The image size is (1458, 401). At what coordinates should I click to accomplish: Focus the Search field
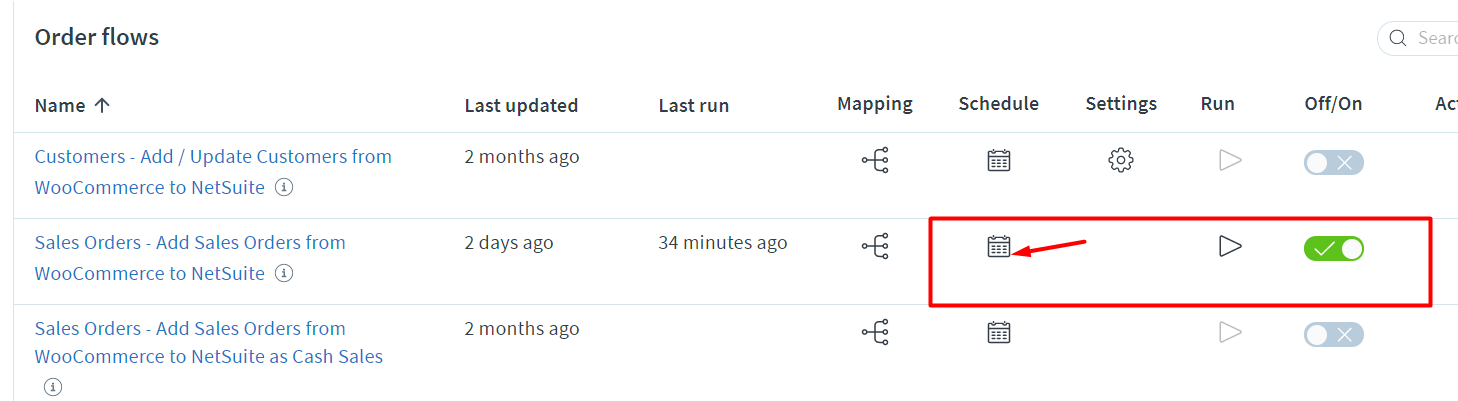(1418, 38)
